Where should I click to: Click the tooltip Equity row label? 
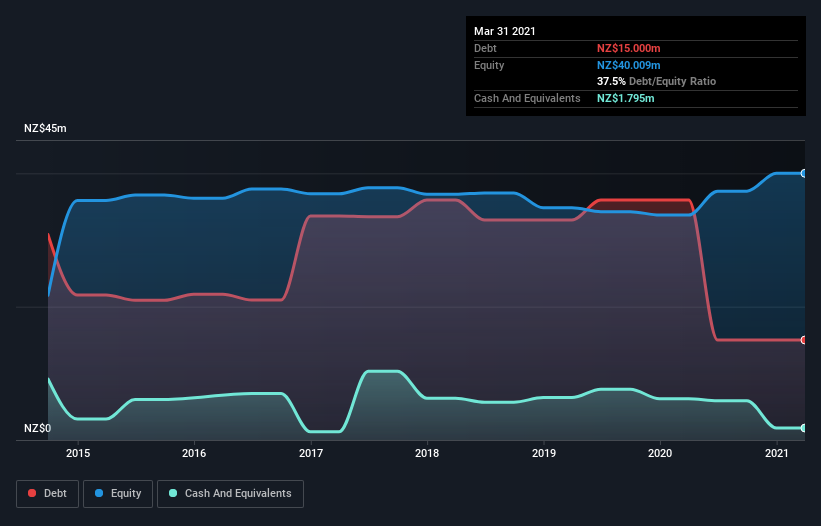489,65
